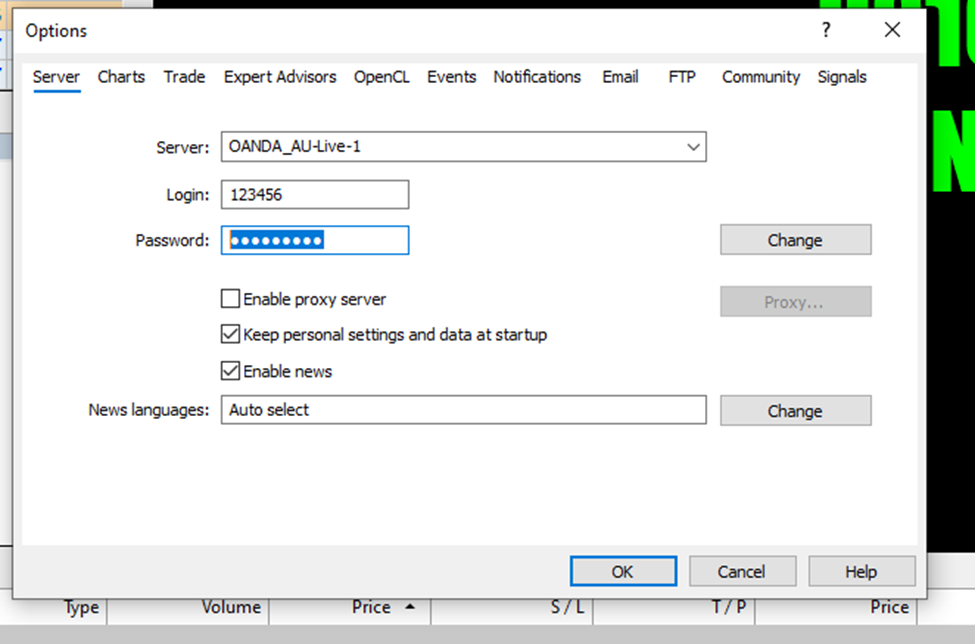Go to the Notifications tab
Screen dimensions: 975x644
point(537,77)
